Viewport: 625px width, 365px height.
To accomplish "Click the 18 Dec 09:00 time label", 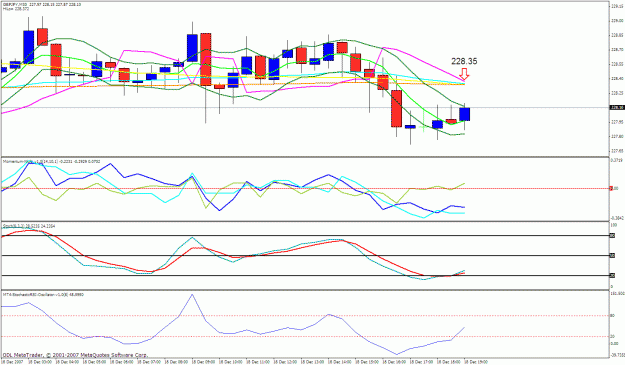I will click(204, 362).
